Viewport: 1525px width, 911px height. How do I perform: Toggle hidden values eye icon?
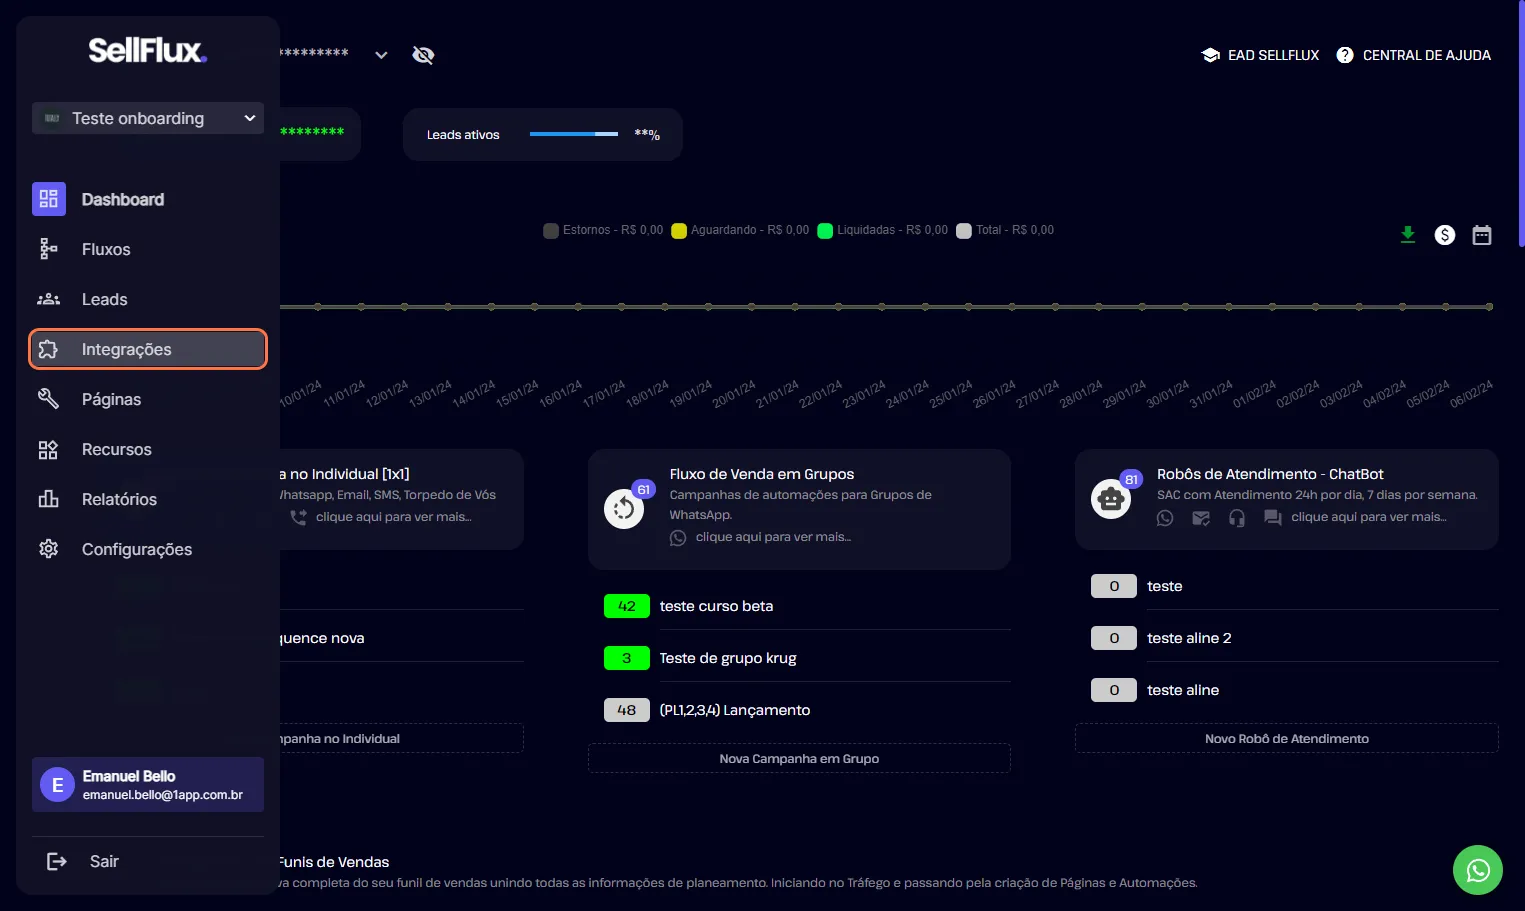coord(423,55)
